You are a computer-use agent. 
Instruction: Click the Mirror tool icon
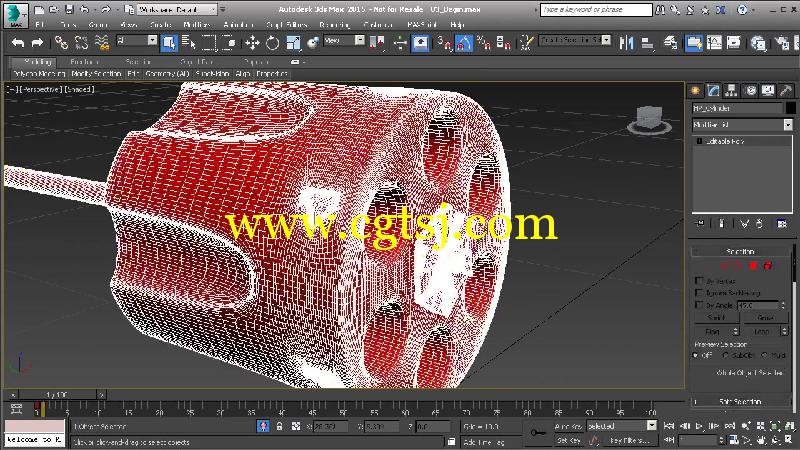(x=626, y=43)
